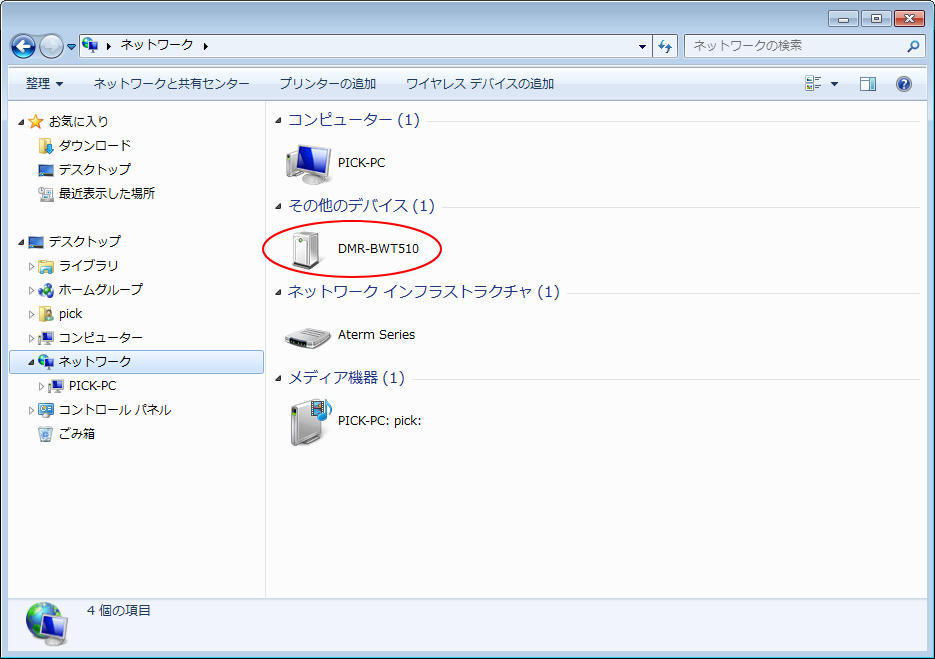Select the ライブラリ icon
This screenshot has height=659, width=935.
pyautogui.click(x=45, y=266)
